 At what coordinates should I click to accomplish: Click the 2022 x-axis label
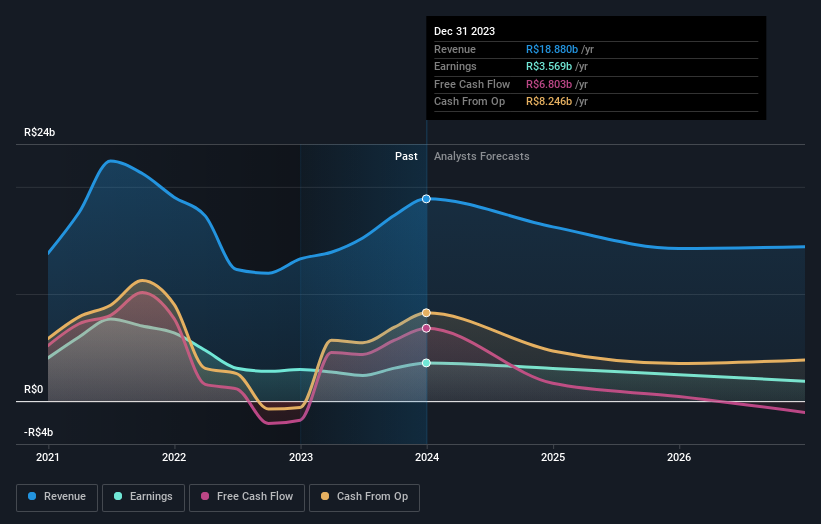click(x=174, y=458)
